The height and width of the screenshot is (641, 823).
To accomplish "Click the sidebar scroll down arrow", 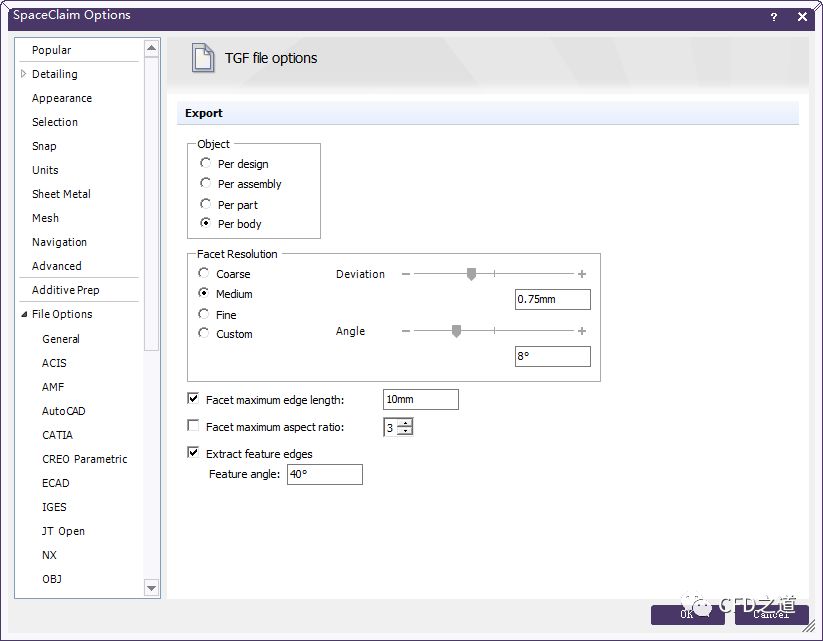I will click(151, 588).
